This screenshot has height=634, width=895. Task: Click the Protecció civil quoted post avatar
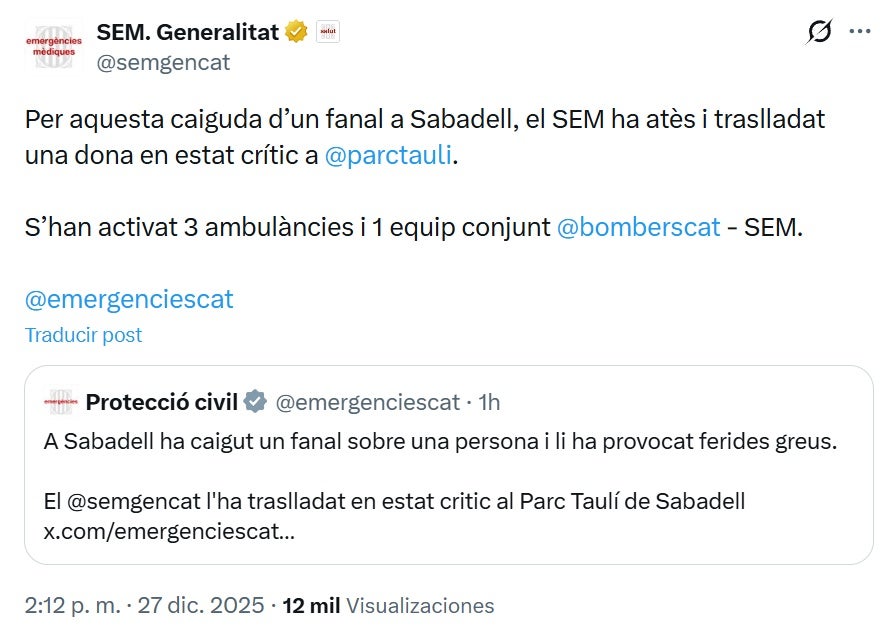click(x=62, y=402)
